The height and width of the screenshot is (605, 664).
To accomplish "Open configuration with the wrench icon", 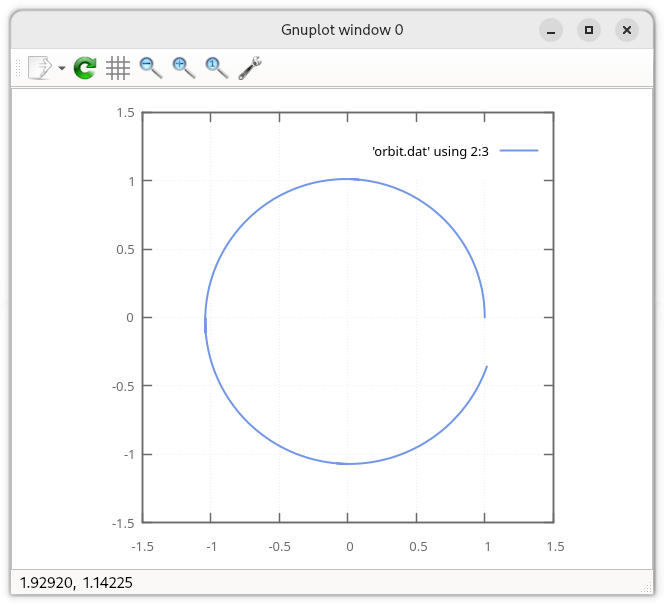I will click(250, 68).
